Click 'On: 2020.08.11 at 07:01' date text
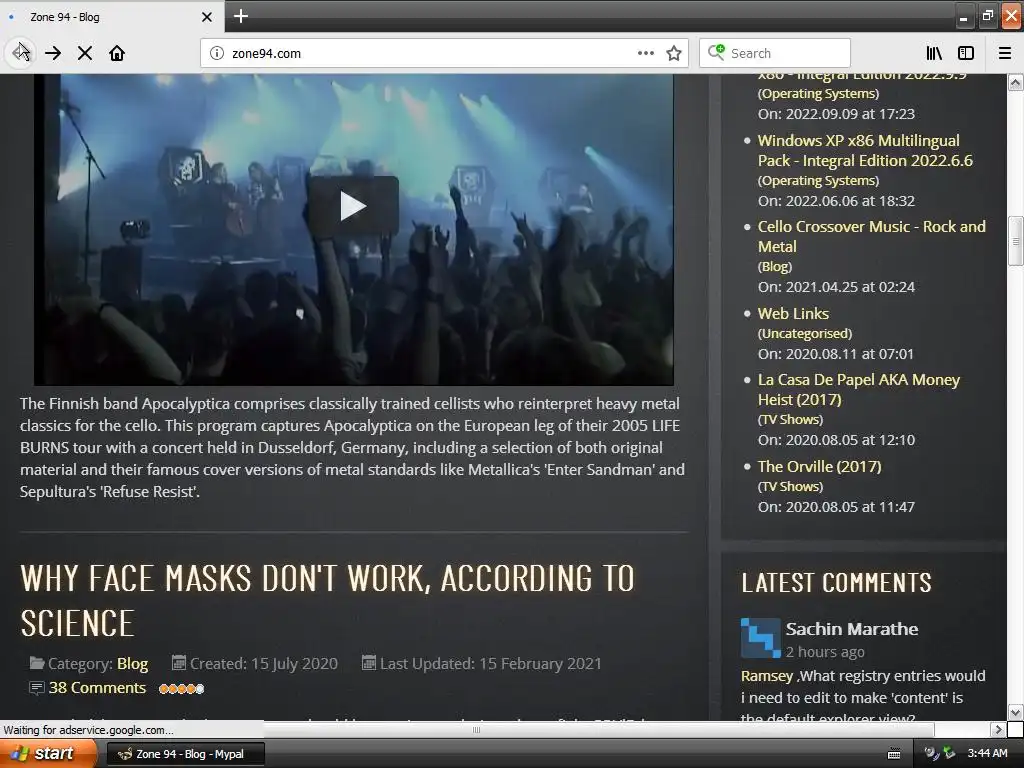Image resolution: width=1024 pixels, height=768 pixels. [835, 354]
